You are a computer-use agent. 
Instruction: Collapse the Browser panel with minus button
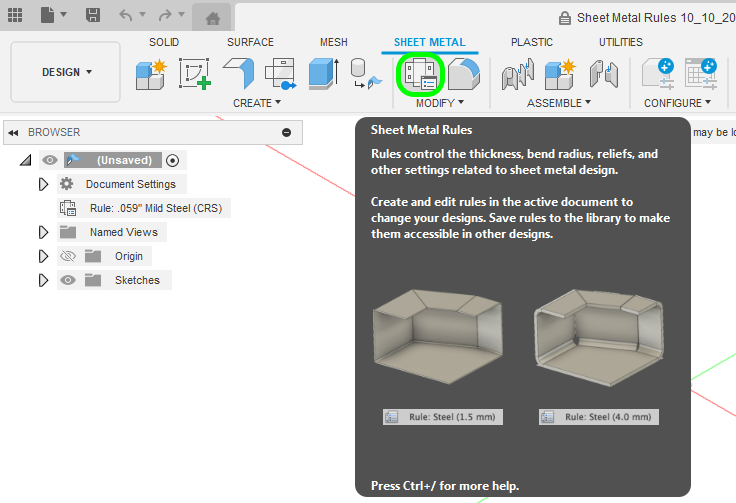tap(287, 132)
